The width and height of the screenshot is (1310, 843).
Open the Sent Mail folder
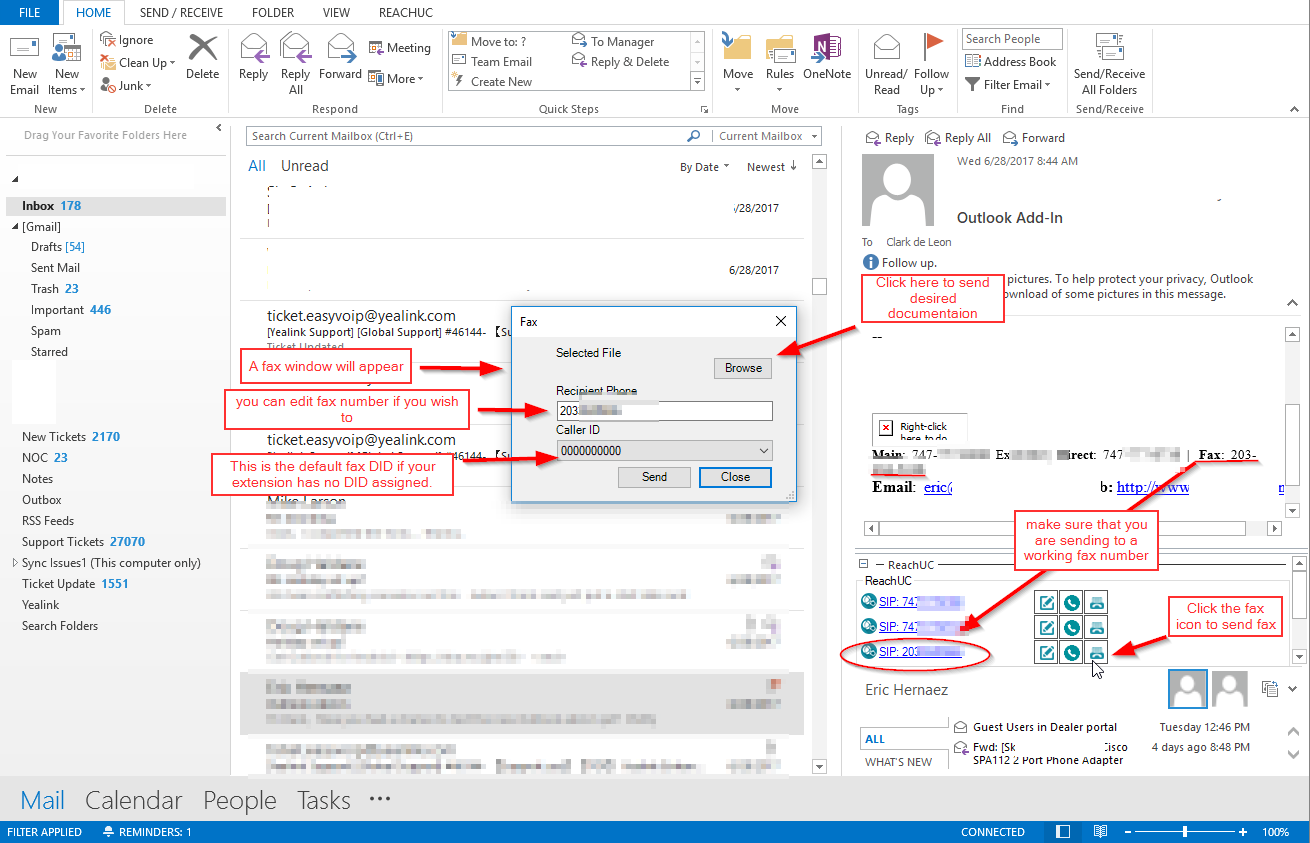(x=55, y=268)
